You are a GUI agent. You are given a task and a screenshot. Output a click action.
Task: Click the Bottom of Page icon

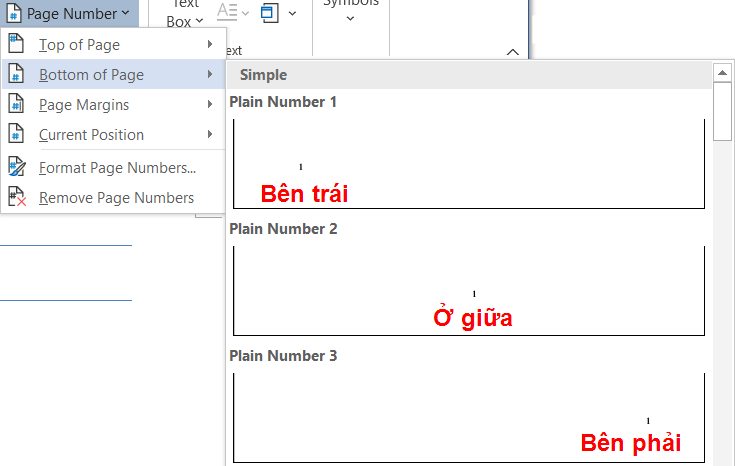pos(16,74)
